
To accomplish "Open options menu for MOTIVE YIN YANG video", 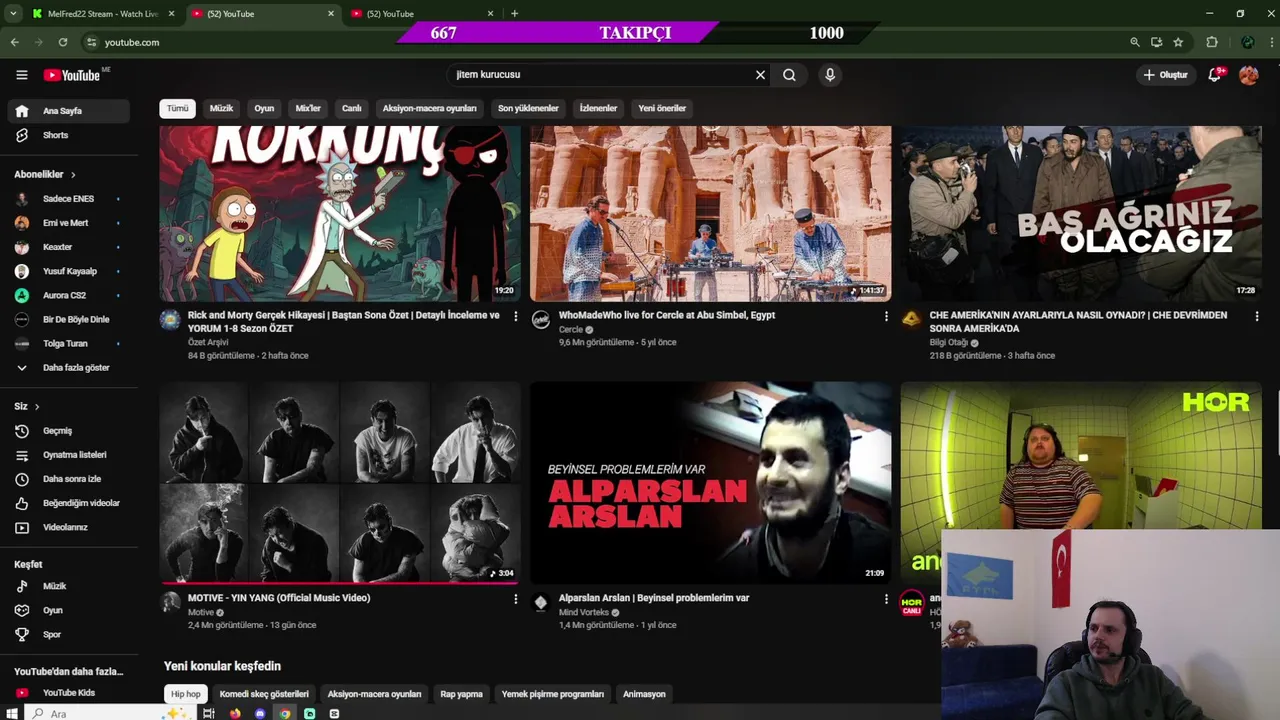I will (x=516, y=599).
